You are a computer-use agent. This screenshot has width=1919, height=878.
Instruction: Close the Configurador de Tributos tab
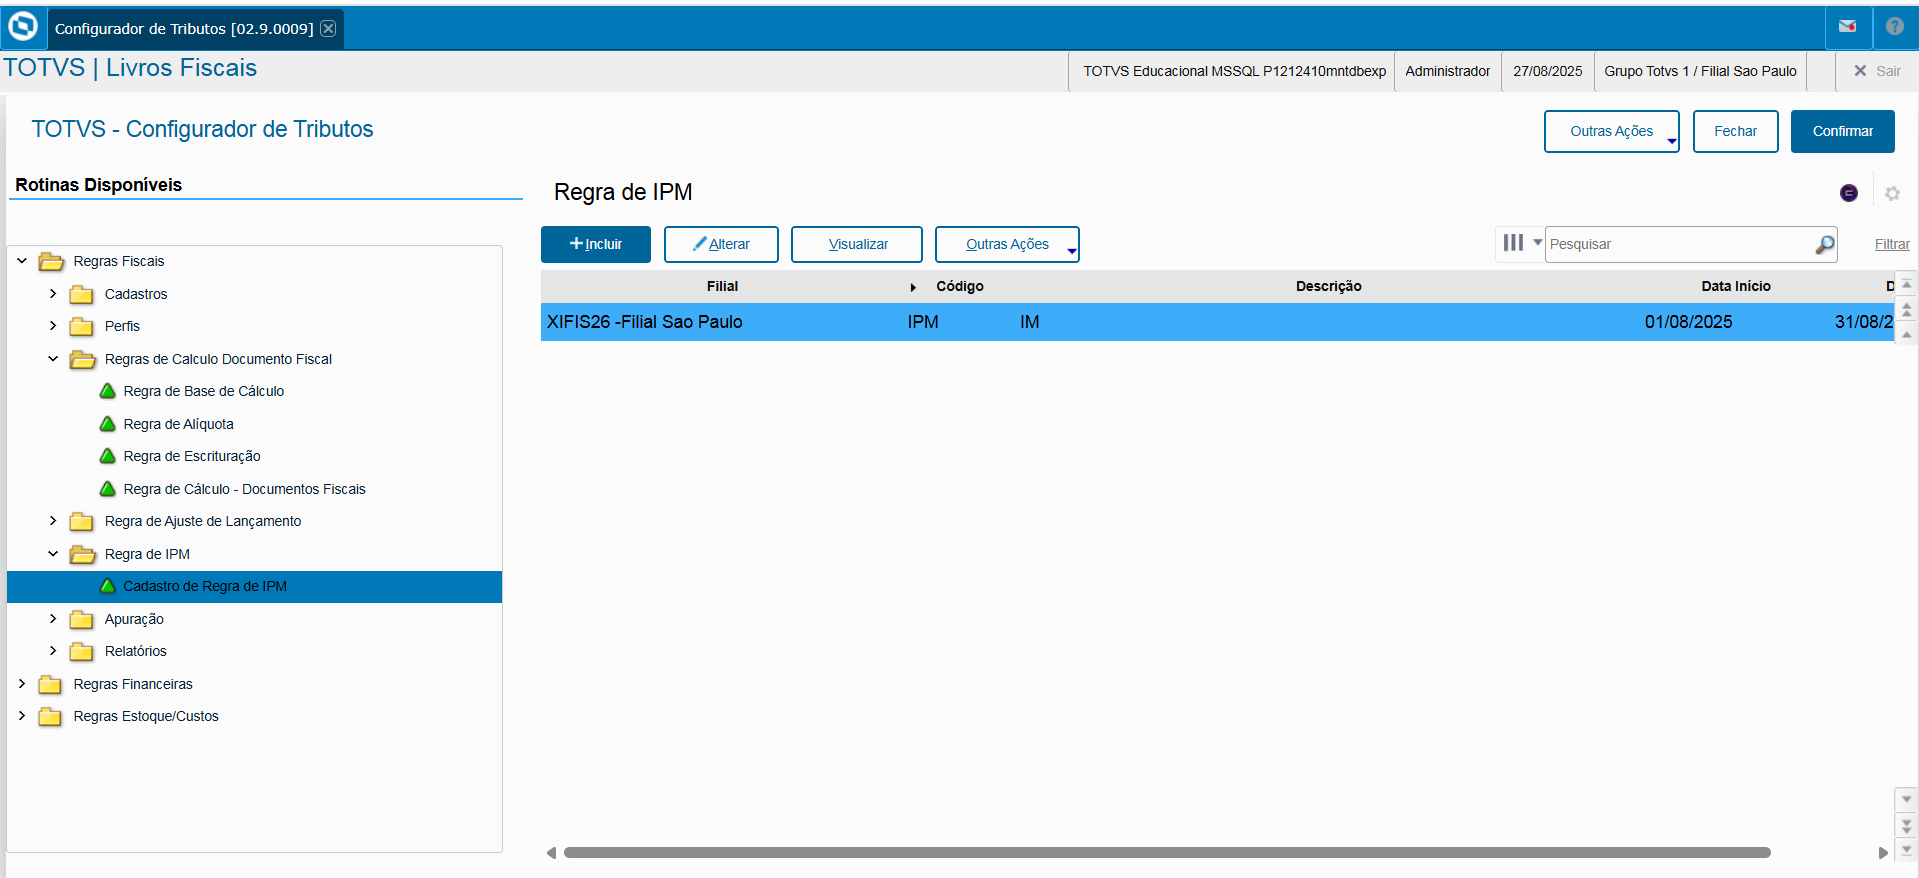328,28
